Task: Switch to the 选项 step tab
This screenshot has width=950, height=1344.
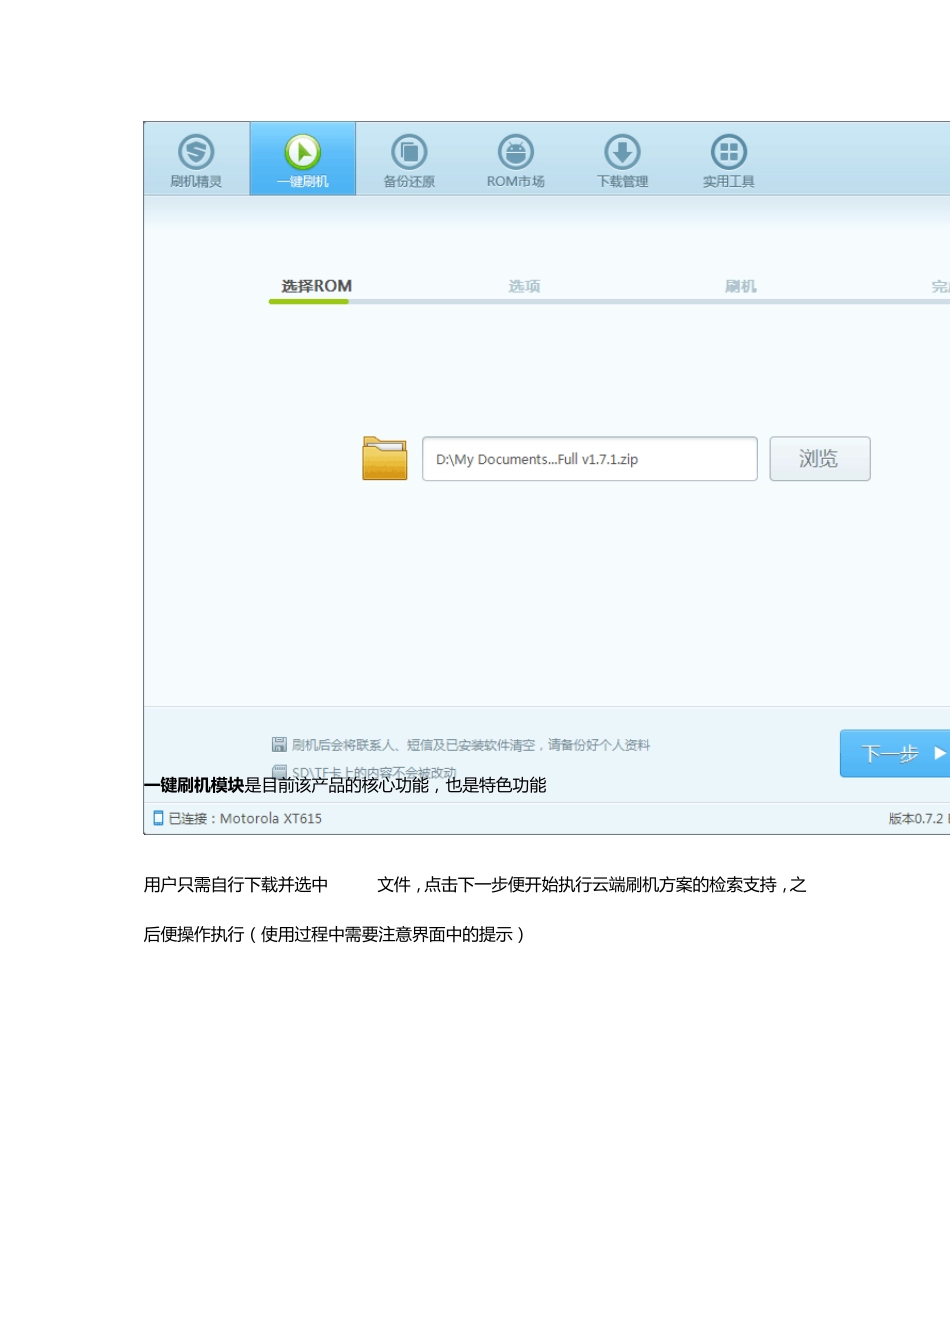Action: point(524,286)
